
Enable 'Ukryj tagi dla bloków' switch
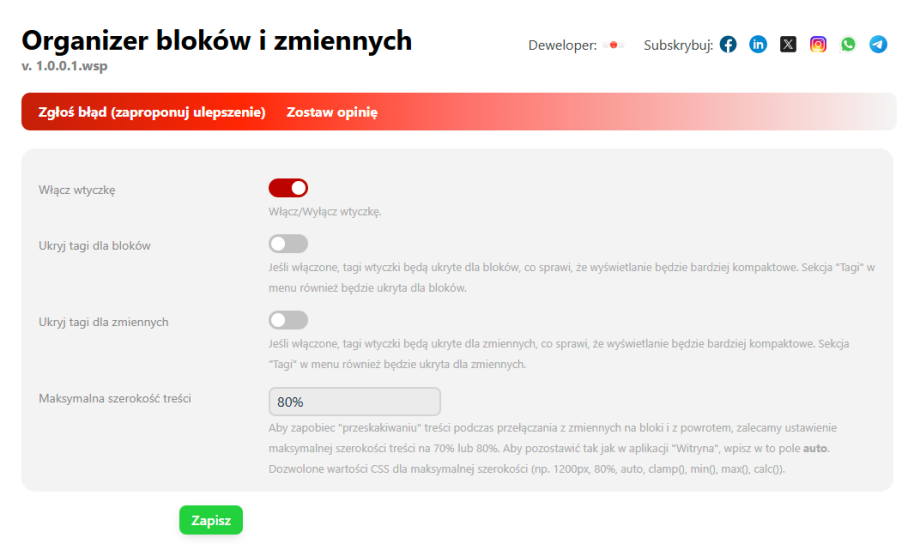coord(288,244)
